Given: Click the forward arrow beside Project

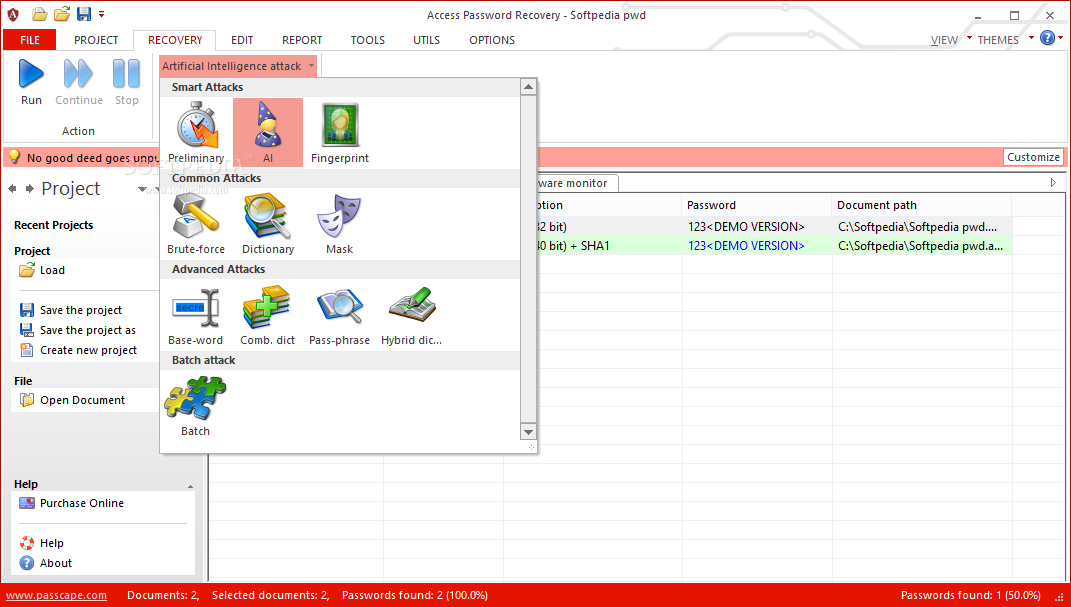Looking at the screenshot, I should (x=29, y=188).
